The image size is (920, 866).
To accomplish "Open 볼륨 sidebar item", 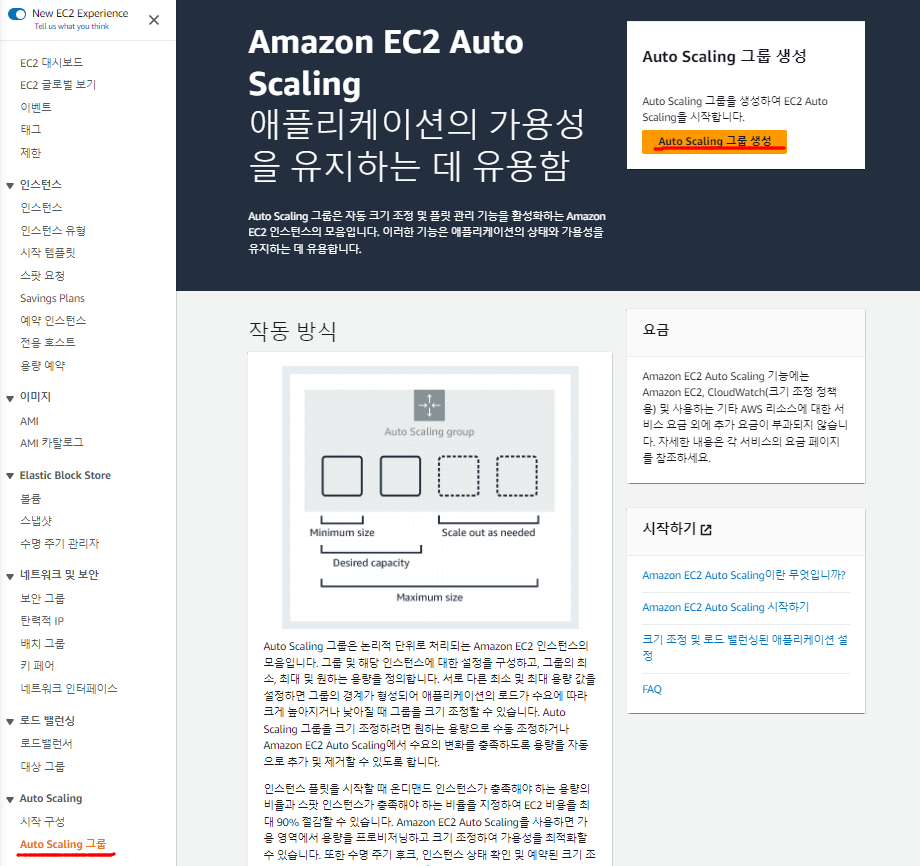I will click(x=31, y=499).
